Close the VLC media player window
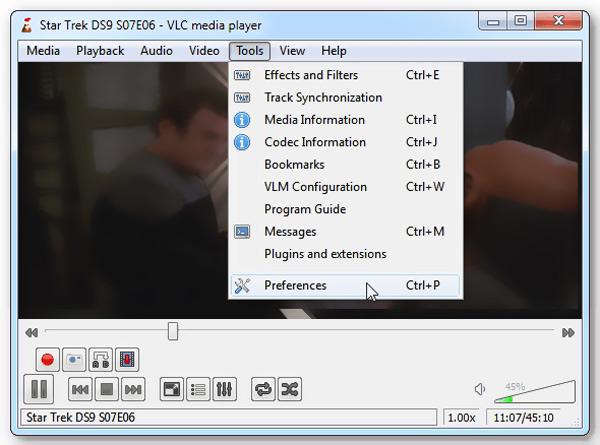The height and width of the screenshot is (445, 600). [559, 21]
